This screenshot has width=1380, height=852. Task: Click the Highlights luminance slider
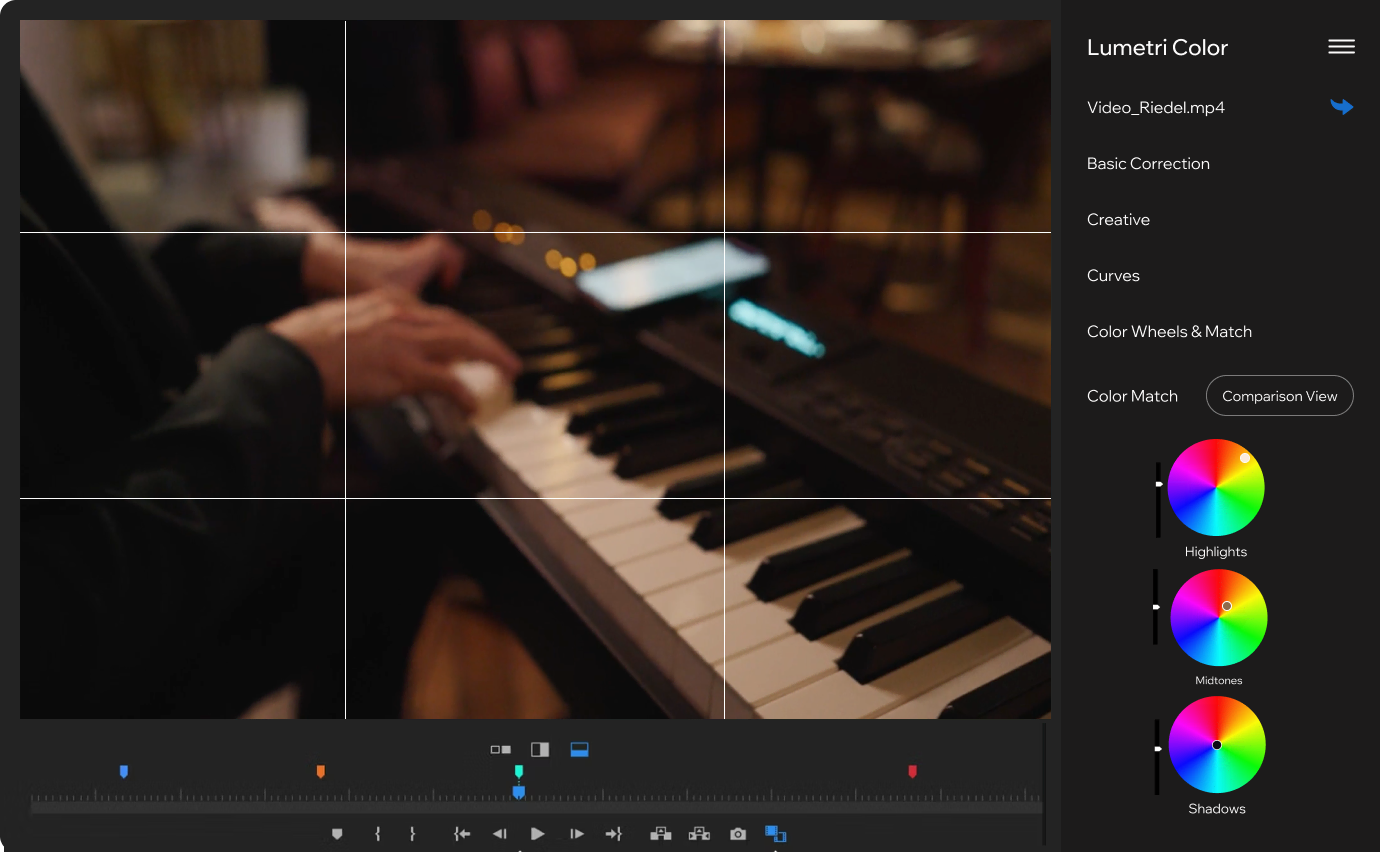pyautogui.click(x=1158, y=499)
